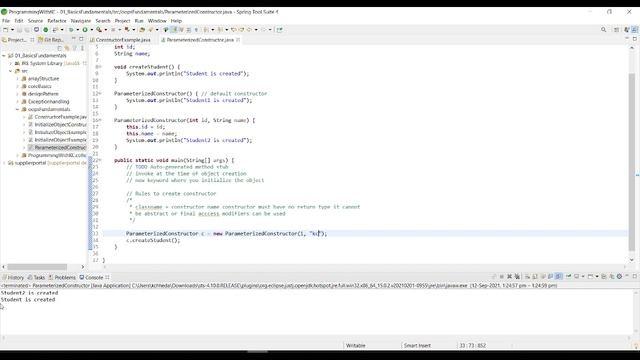640x360 pixels.
Task: Click the Smart Insert status field
Action: coord(417,345)
